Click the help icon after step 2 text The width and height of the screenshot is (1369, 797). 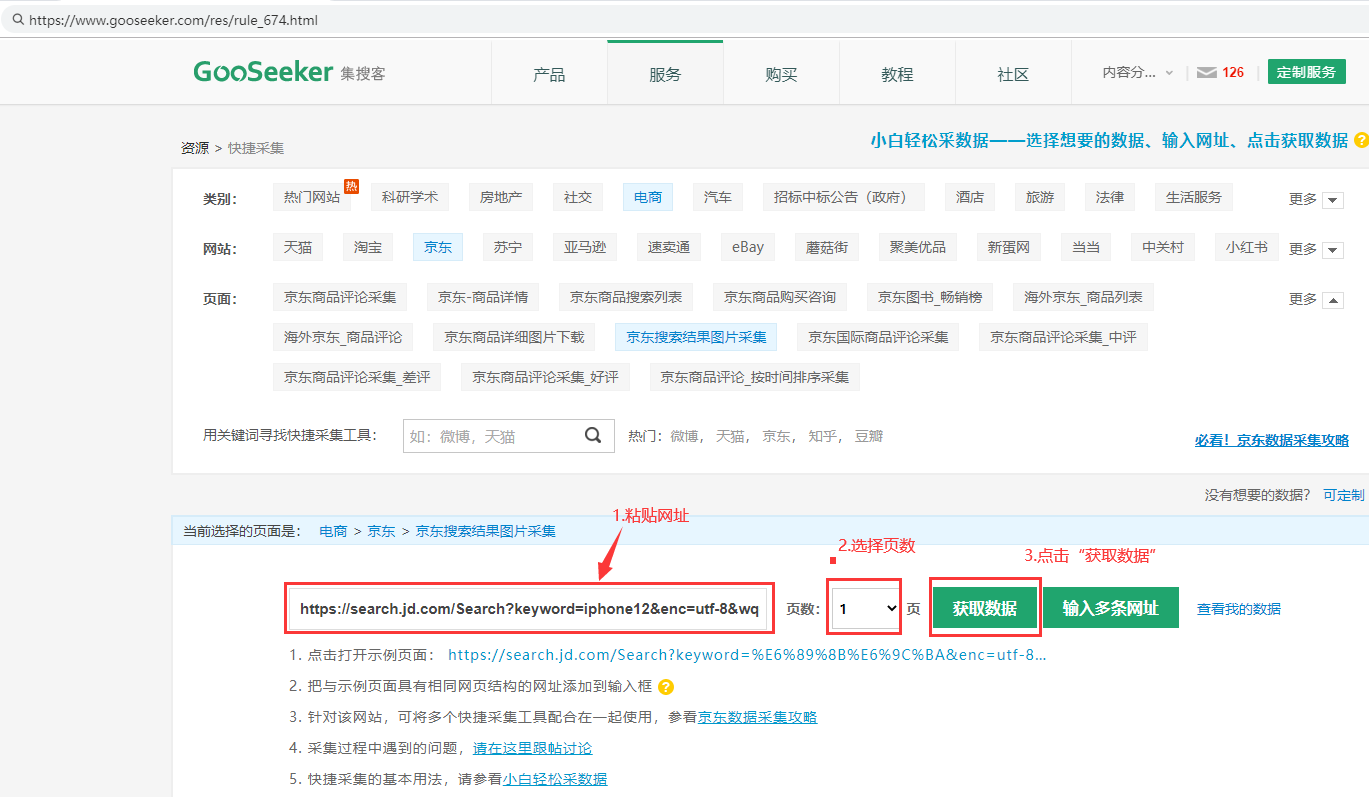click(x=666, y=687)
